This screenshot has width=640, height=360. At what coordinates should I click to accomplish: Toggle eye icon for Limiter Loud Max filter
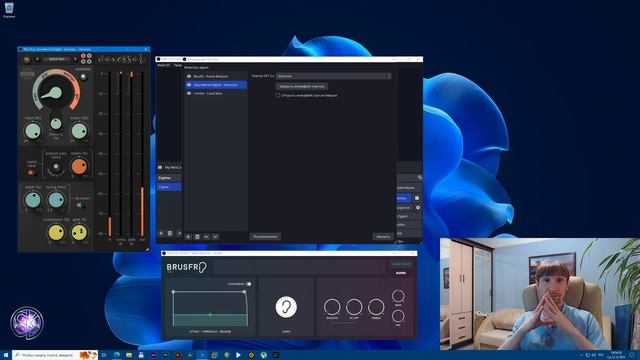pos(189,93)
